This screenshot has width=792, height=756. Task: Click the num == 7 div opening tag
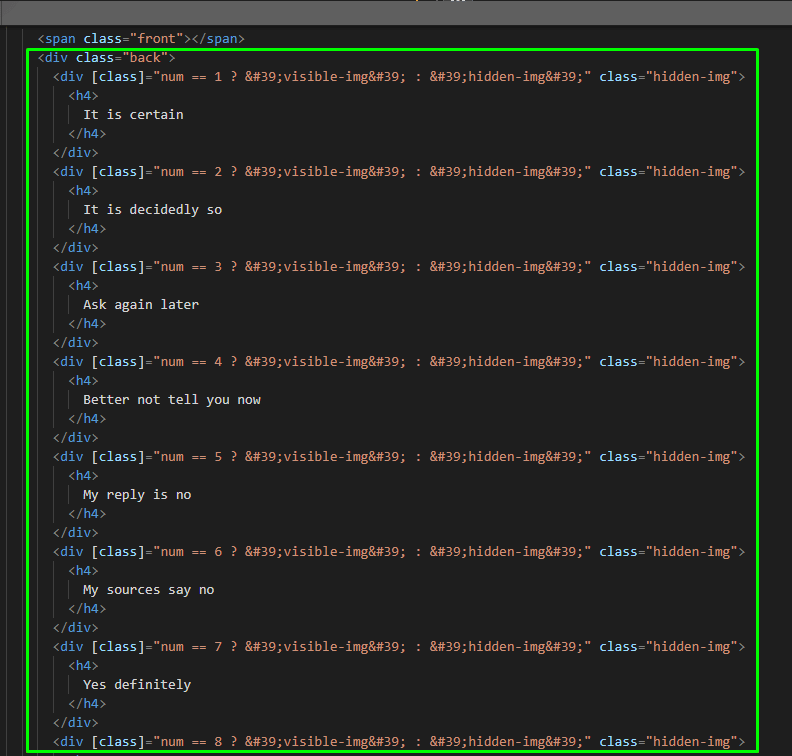70,647
